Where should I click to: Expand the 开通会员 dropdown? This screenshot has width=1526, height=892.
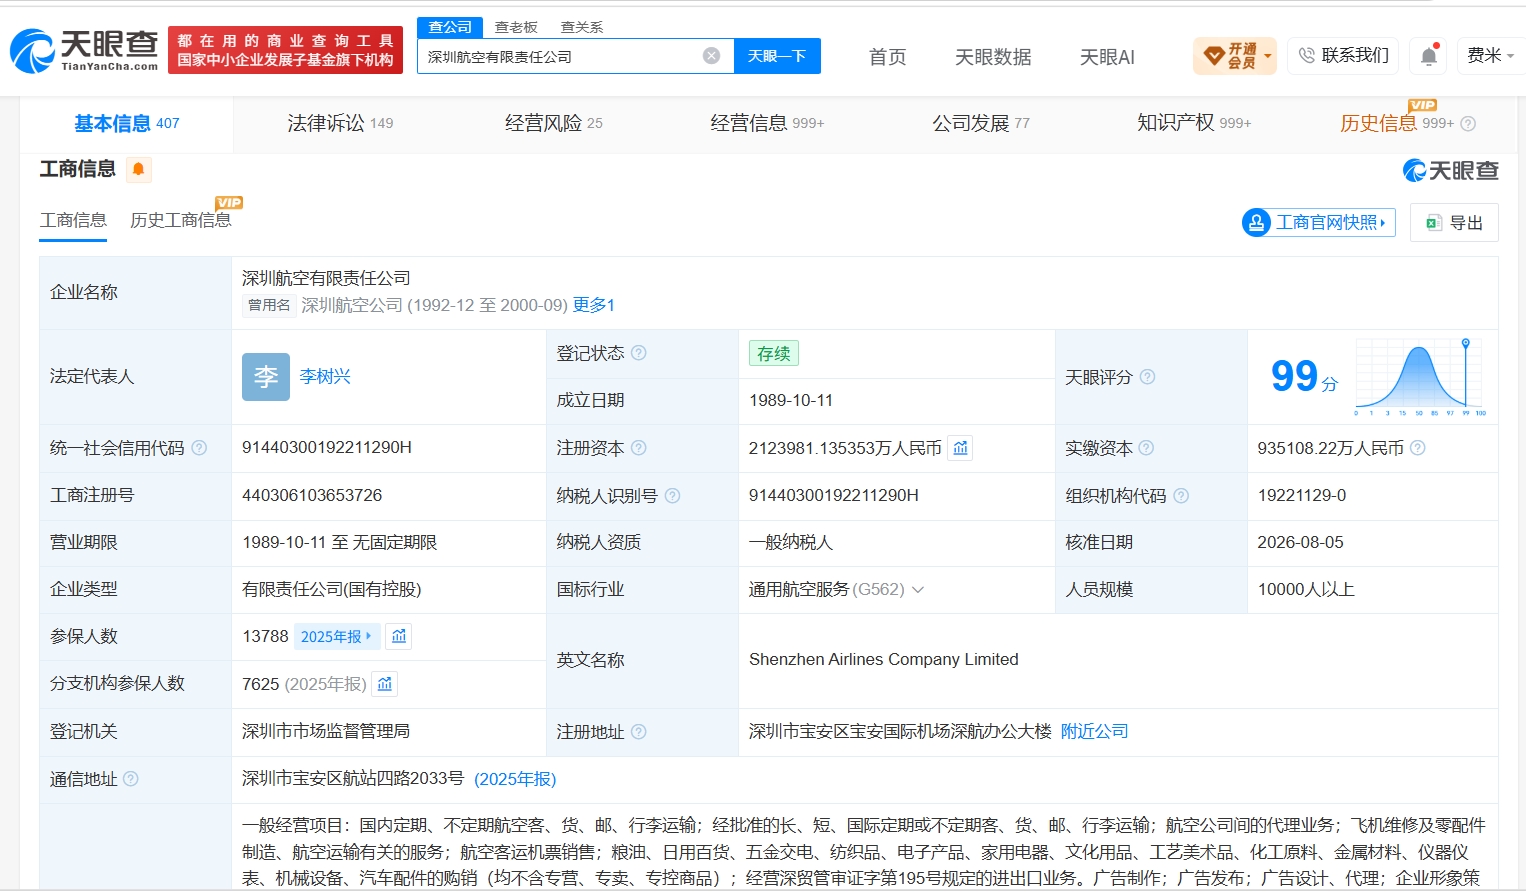pos(1268,56)
